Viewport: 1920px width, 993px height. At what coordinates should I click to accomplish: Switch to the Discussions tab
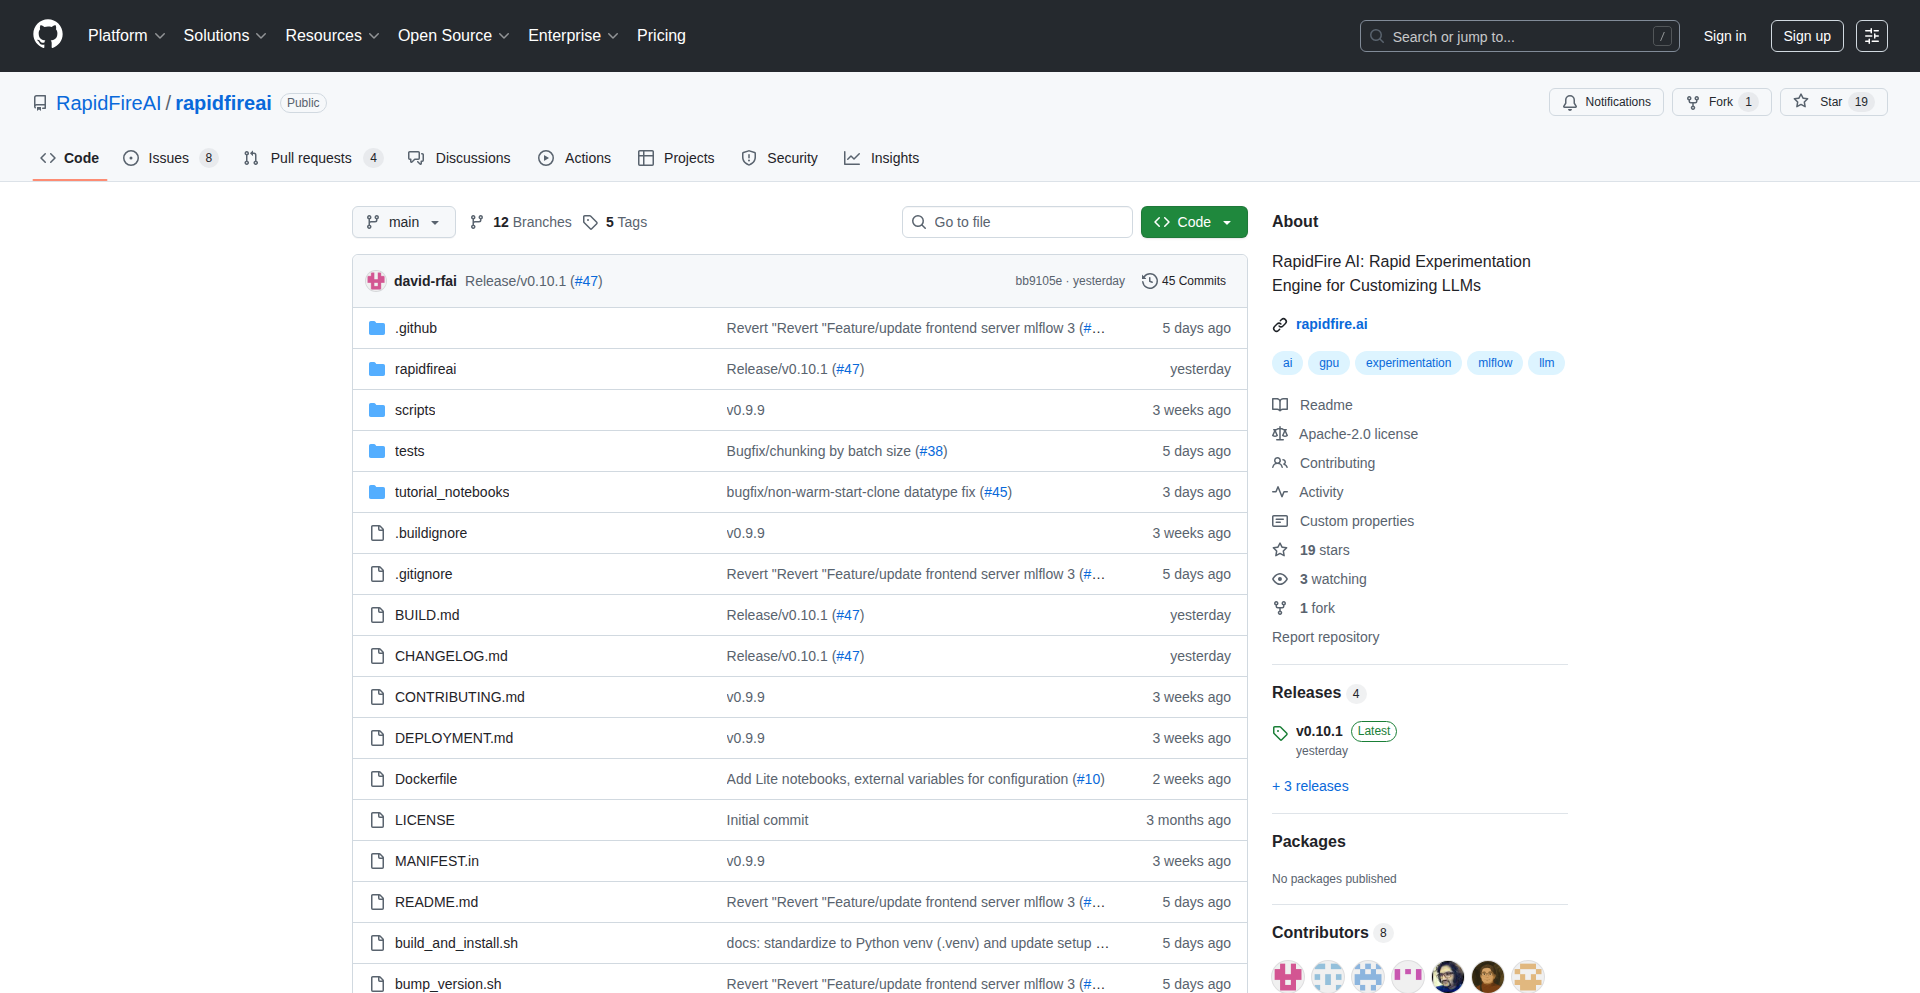click(459, 158)
